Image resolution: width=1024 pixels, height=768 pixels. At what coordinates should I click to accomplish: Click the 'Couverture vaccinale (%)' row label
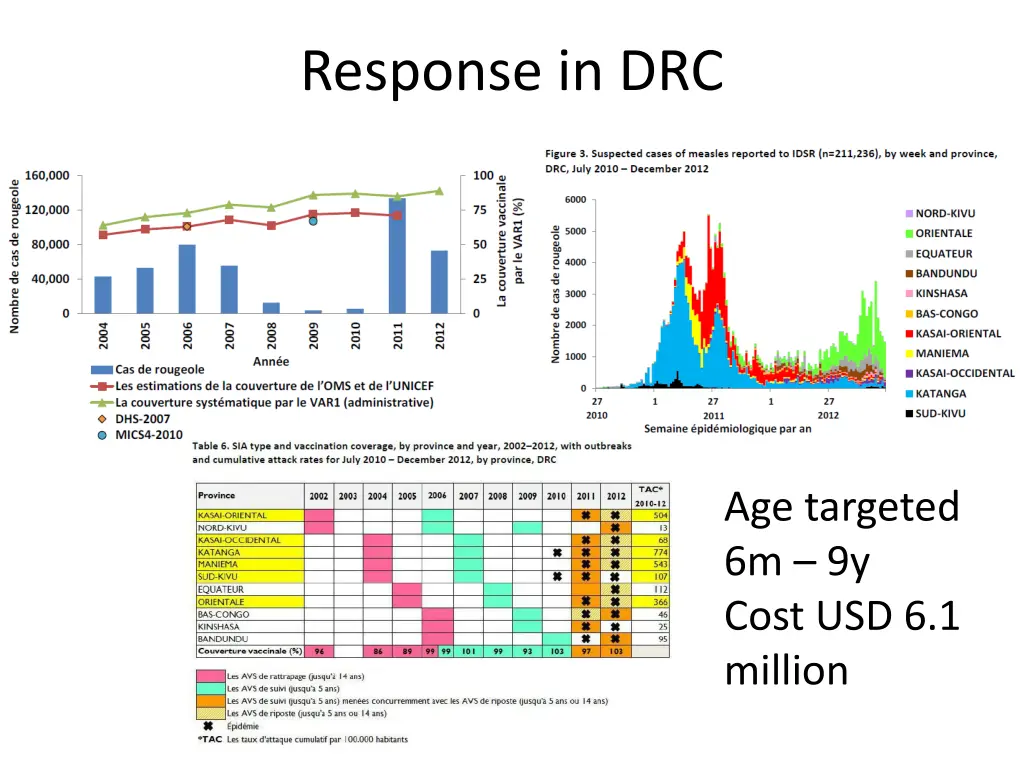250,651
